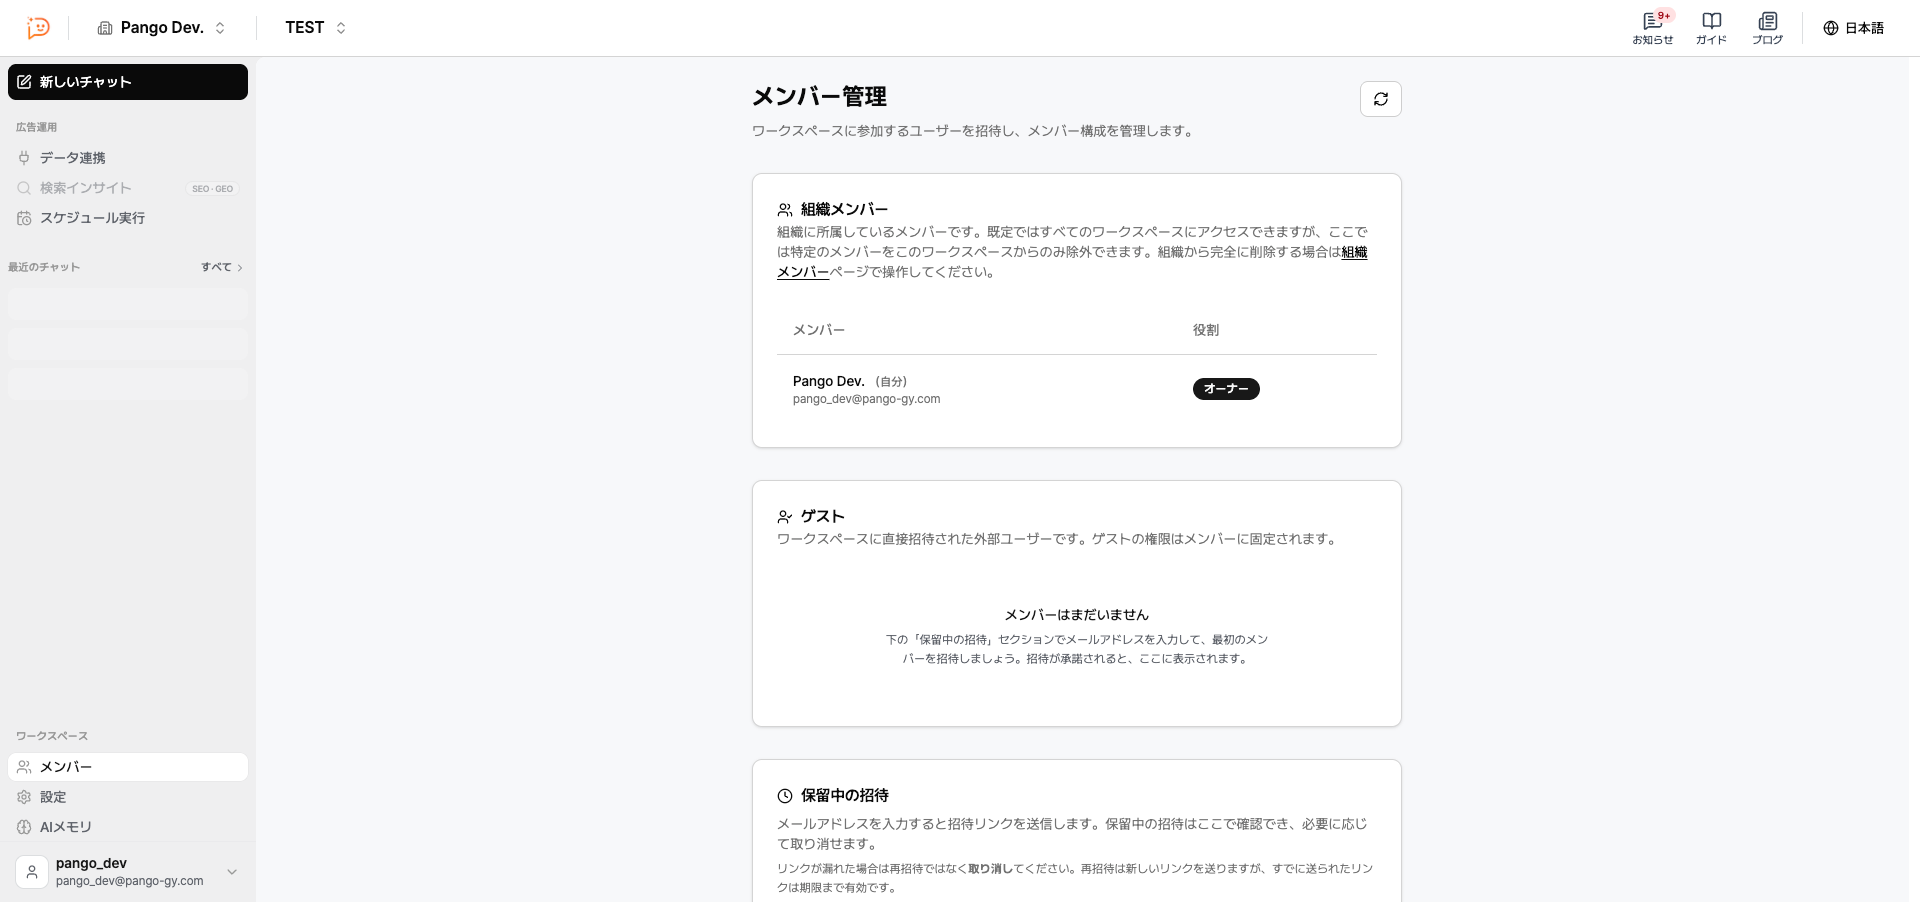1920x902 pixels.
Task: Click the pango_dev user avatar icon
Action: point(32,872)
